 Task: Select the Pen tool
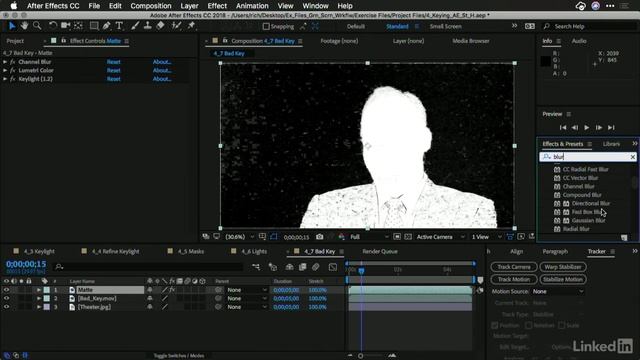click(107, 26)
